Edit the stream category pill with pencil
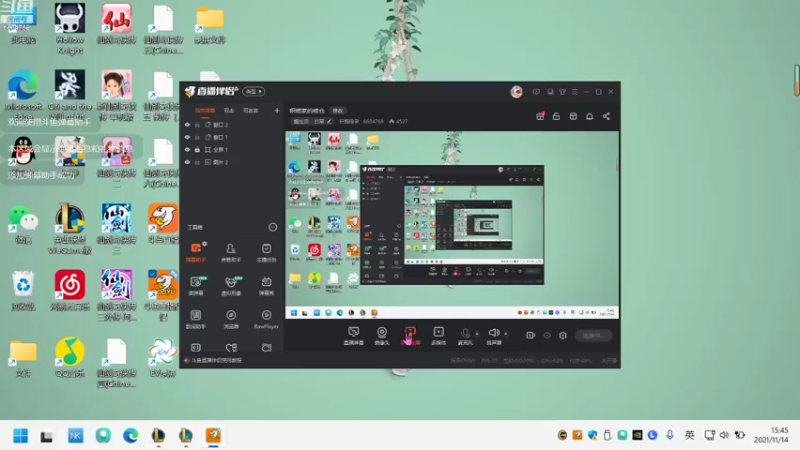Image resolution: width=800 pixels, height=450 pixels. point(313,121)
